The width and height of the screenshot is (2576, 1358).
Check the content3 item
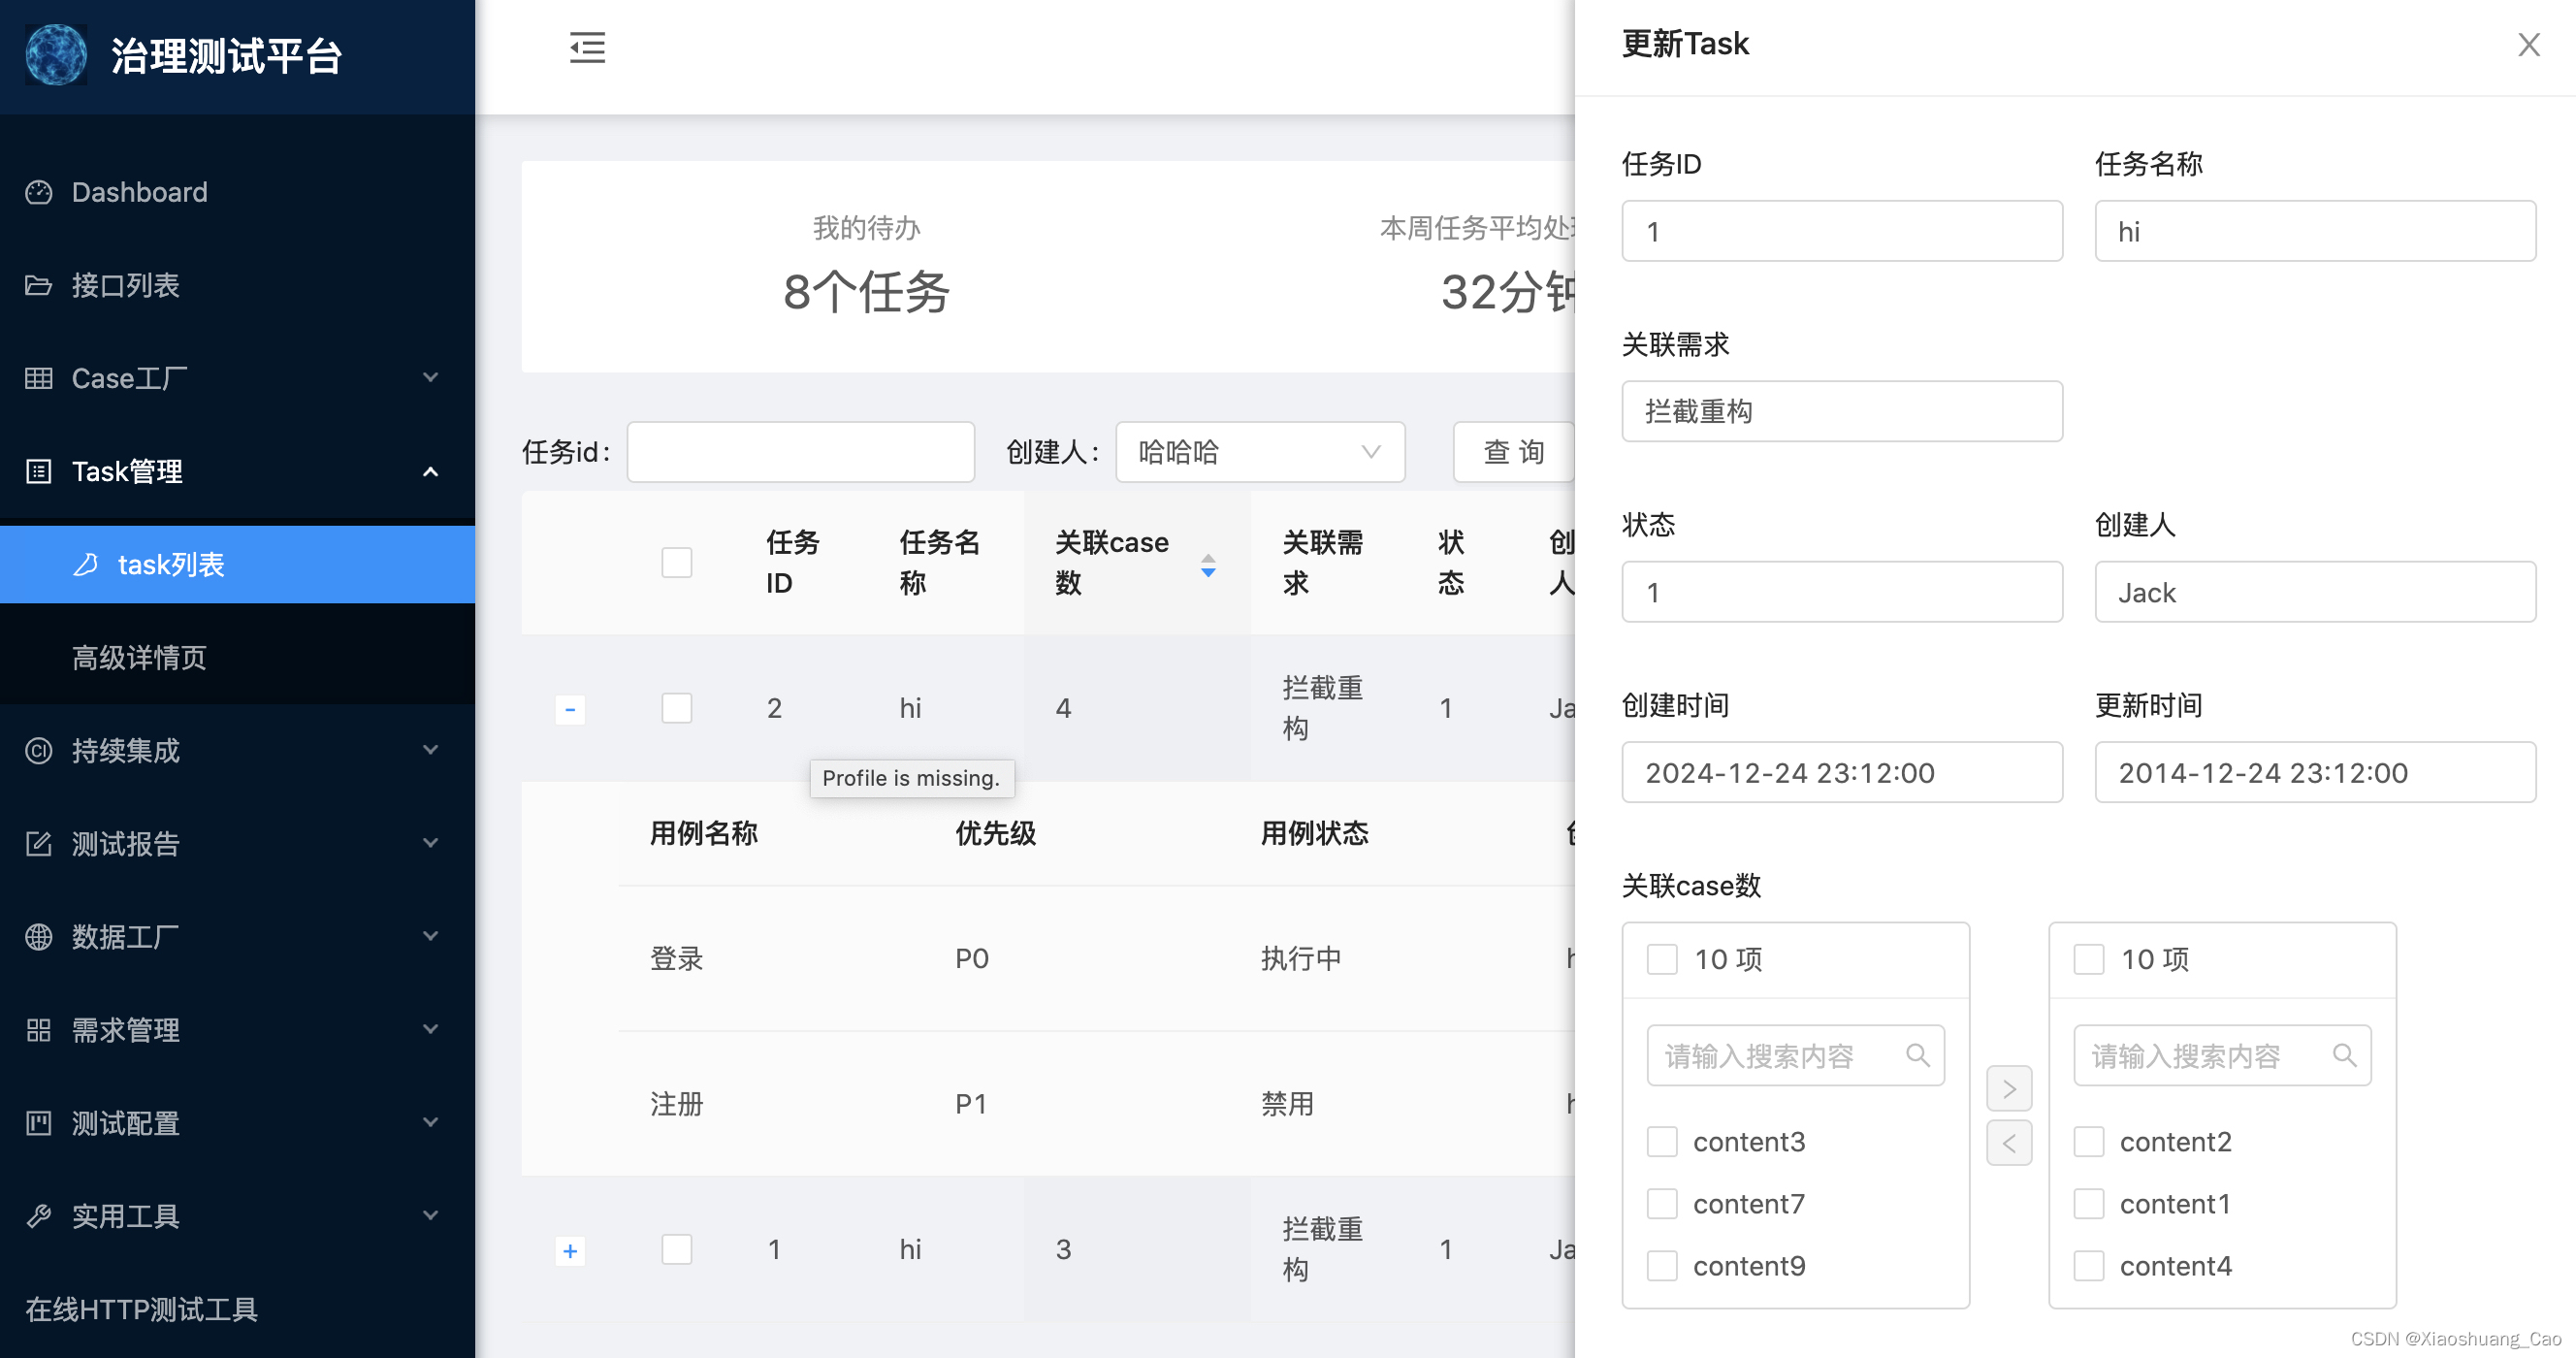(1662, 1141)
